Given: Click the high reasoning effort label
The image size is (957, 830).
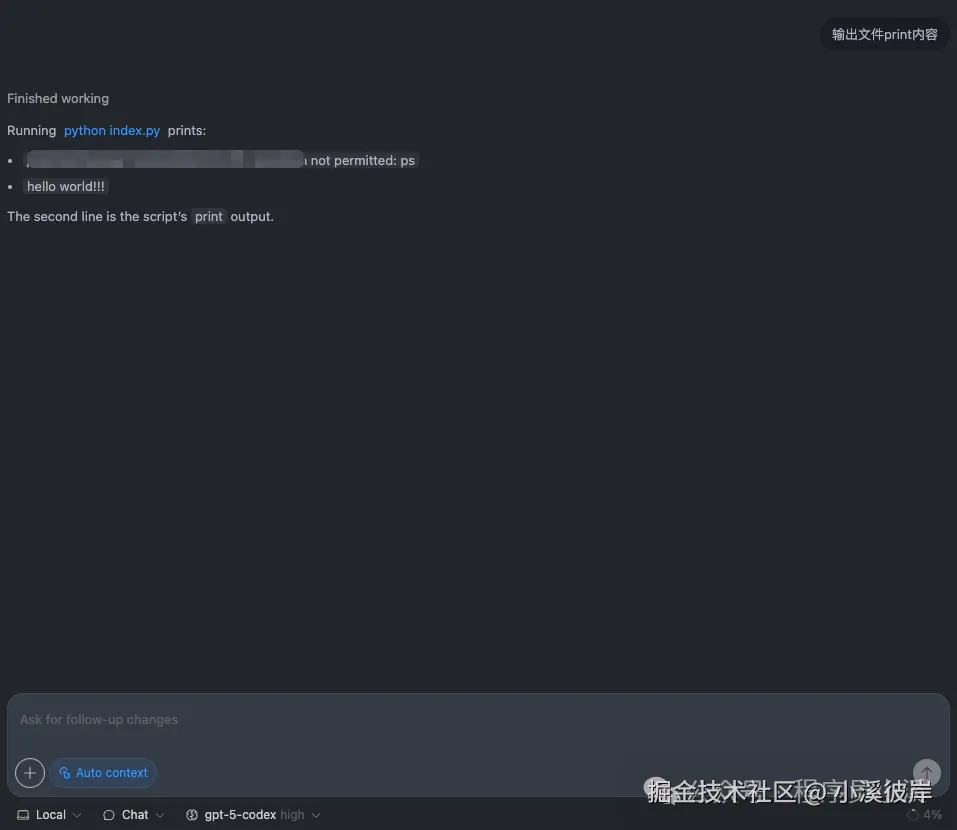Looking at the screenshot, I should 292,815.
